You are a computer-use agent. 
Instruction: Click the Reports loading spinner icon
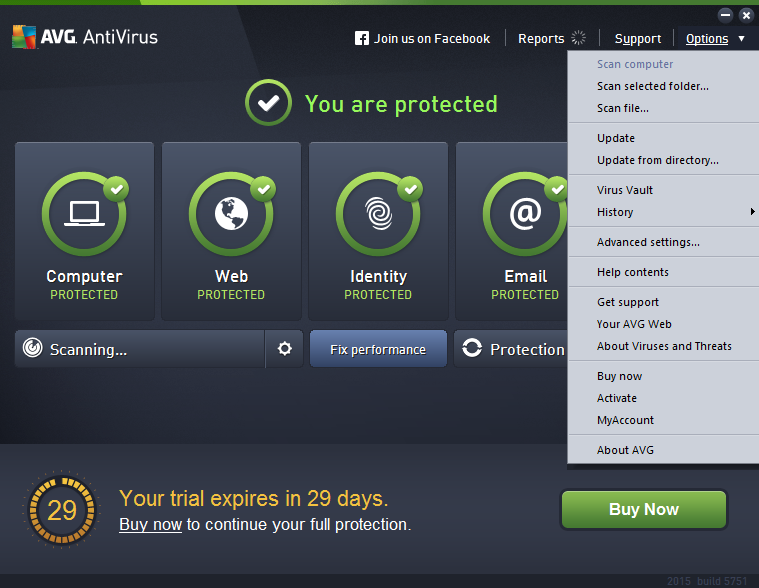(578, 38)
